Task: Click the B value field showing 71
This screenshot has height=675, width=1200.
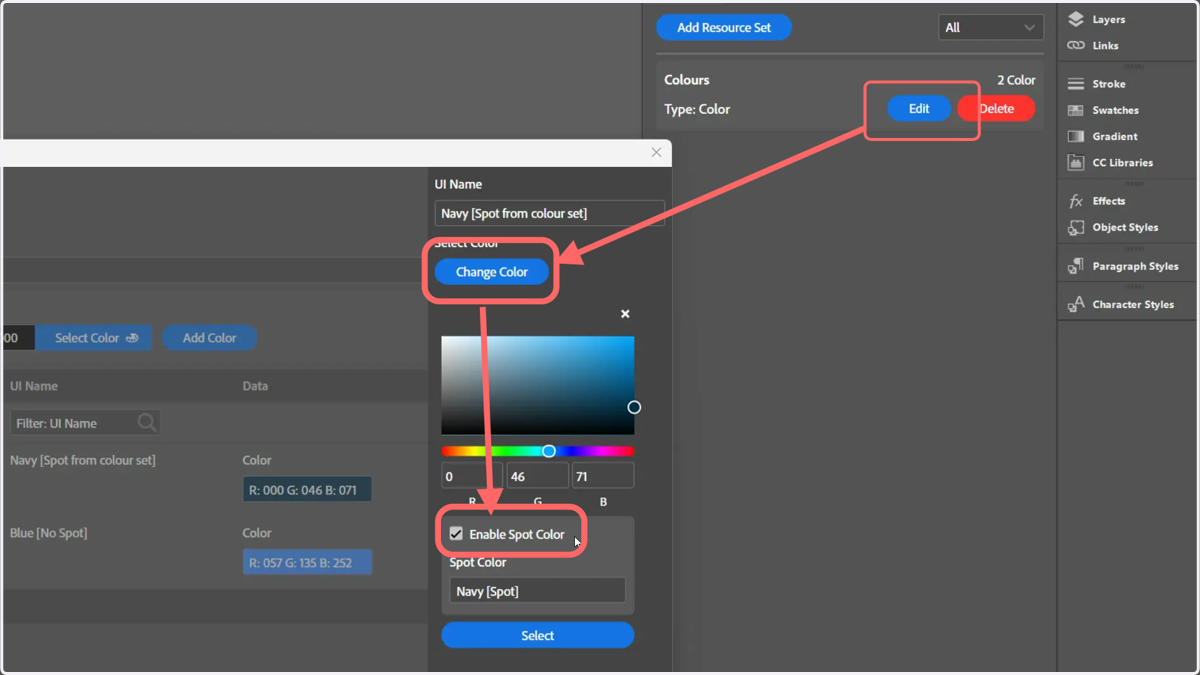Action: [603, 476]
